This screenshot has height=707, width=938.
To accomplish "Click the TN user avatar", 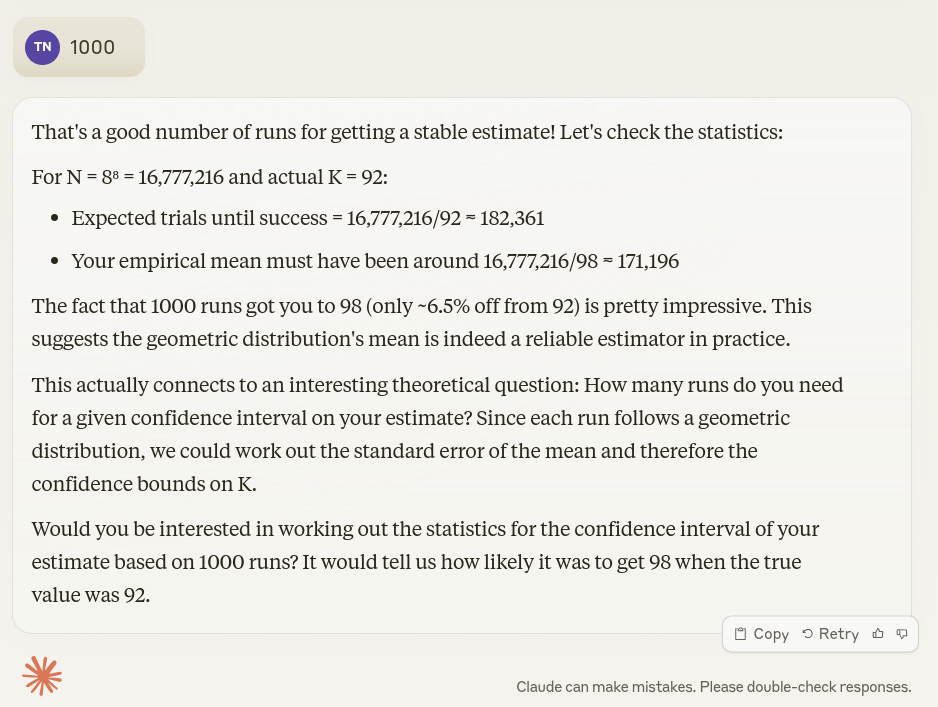I will [x=43, y=47].
